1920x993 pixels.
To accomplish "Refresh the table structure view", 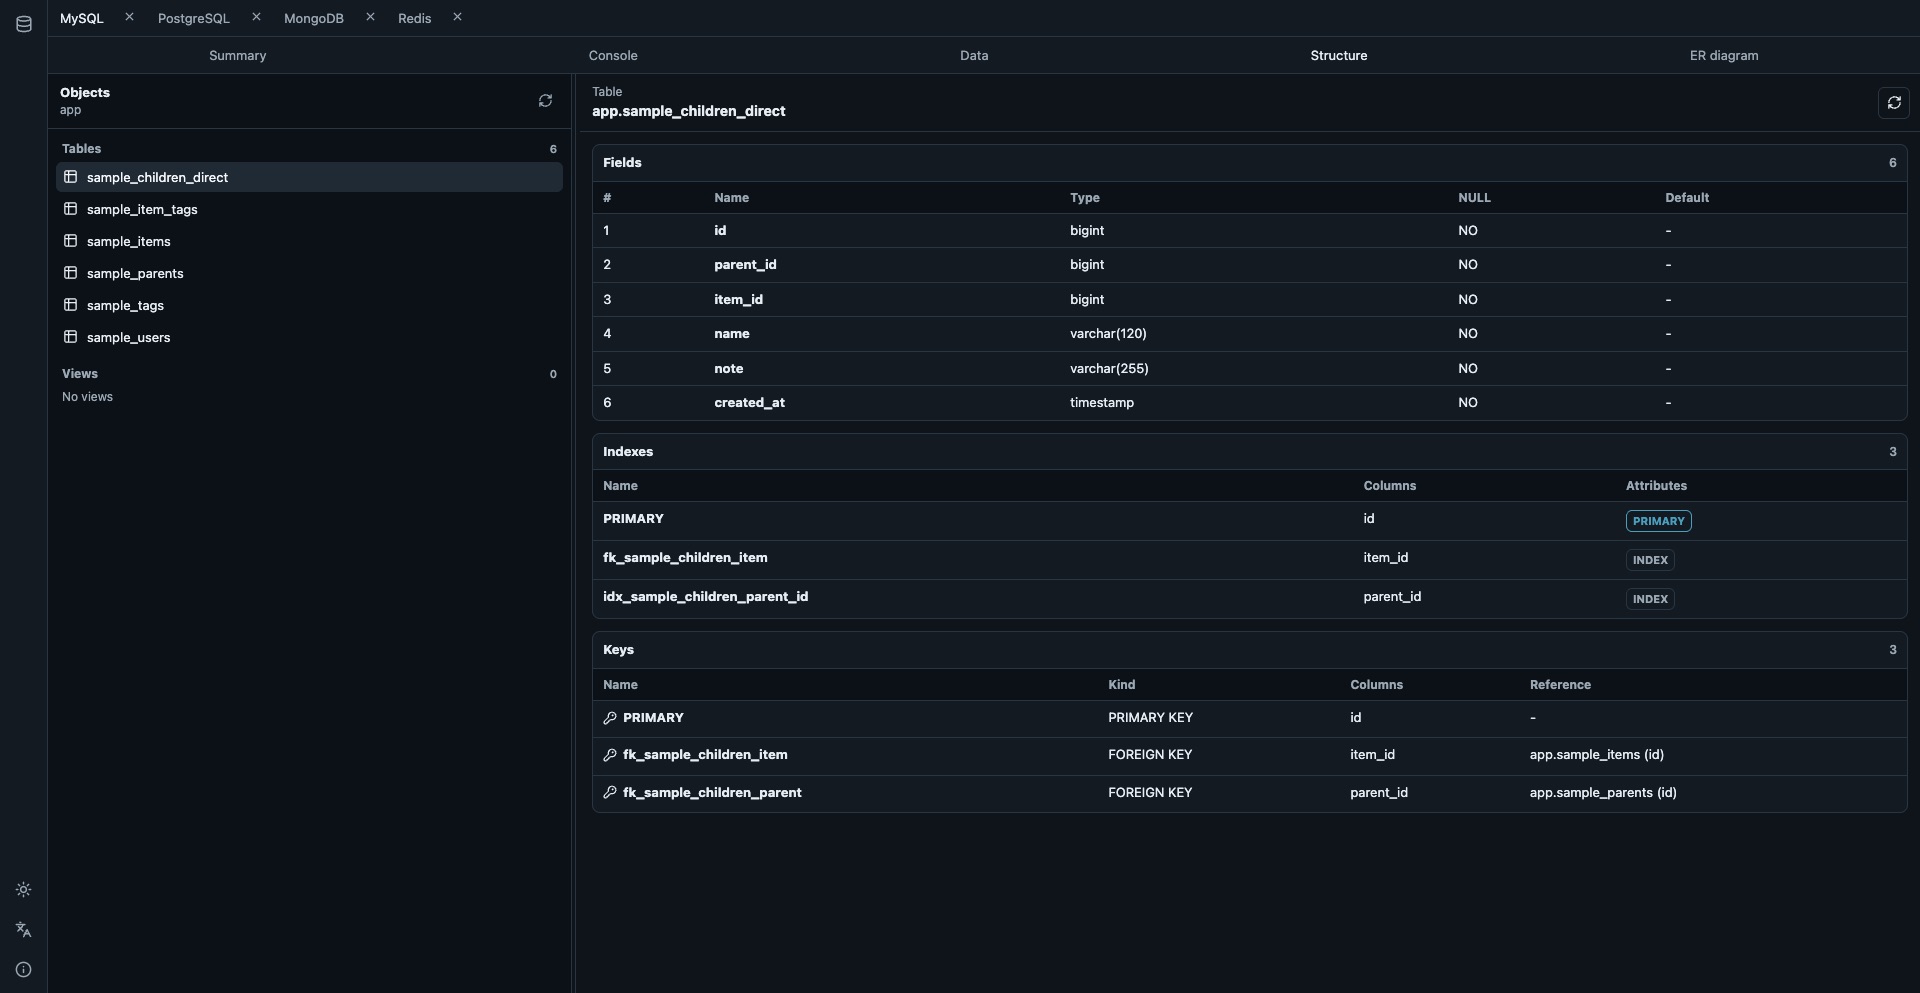I will [1893, 102].
